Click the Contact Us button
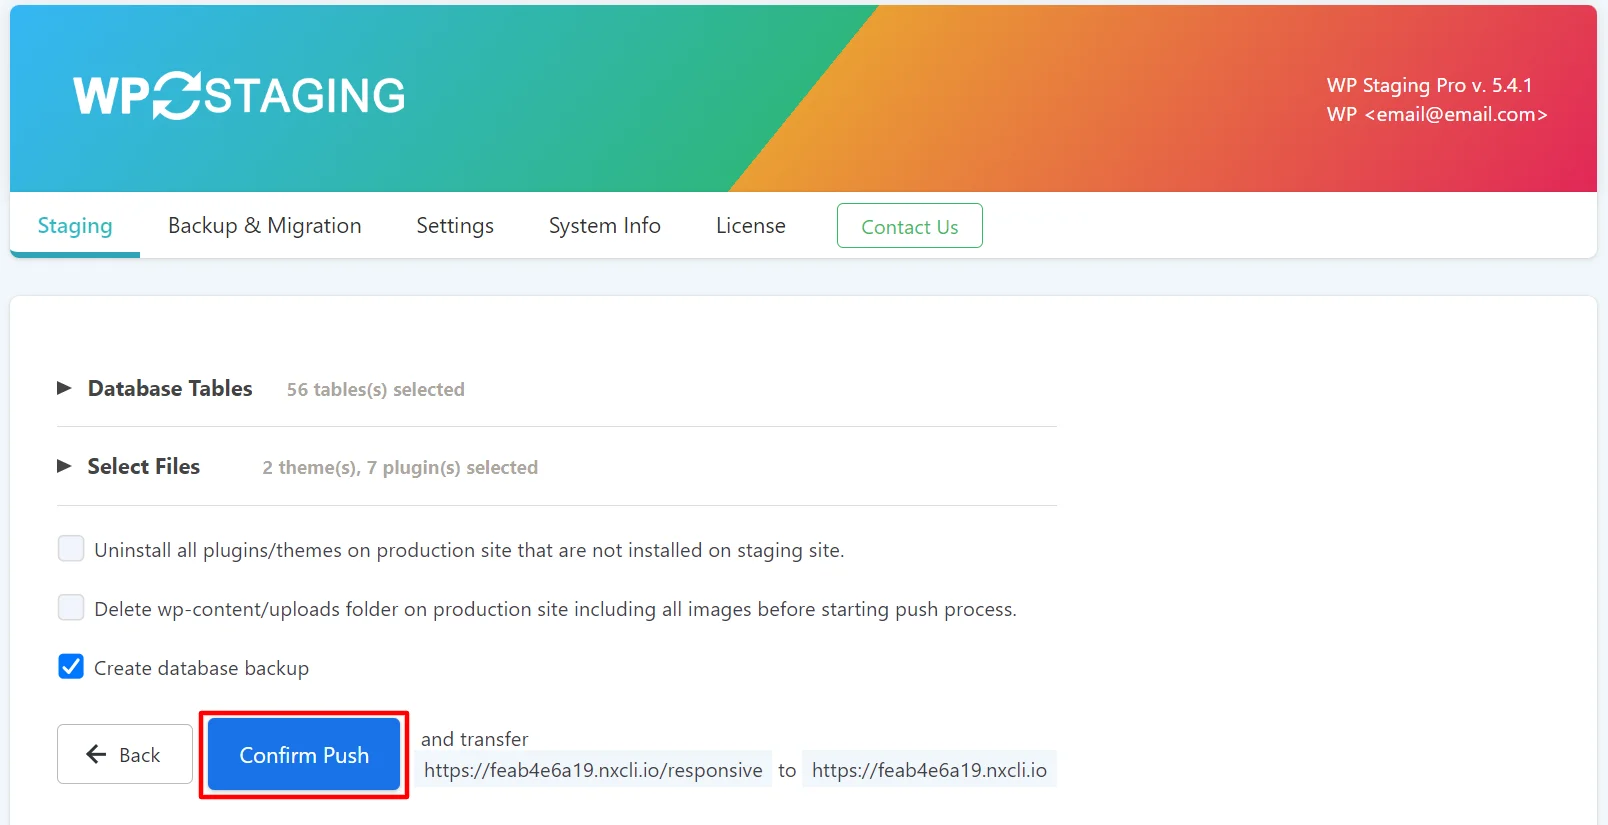Viewport: 1608px width, 825px height. point(910,226)
